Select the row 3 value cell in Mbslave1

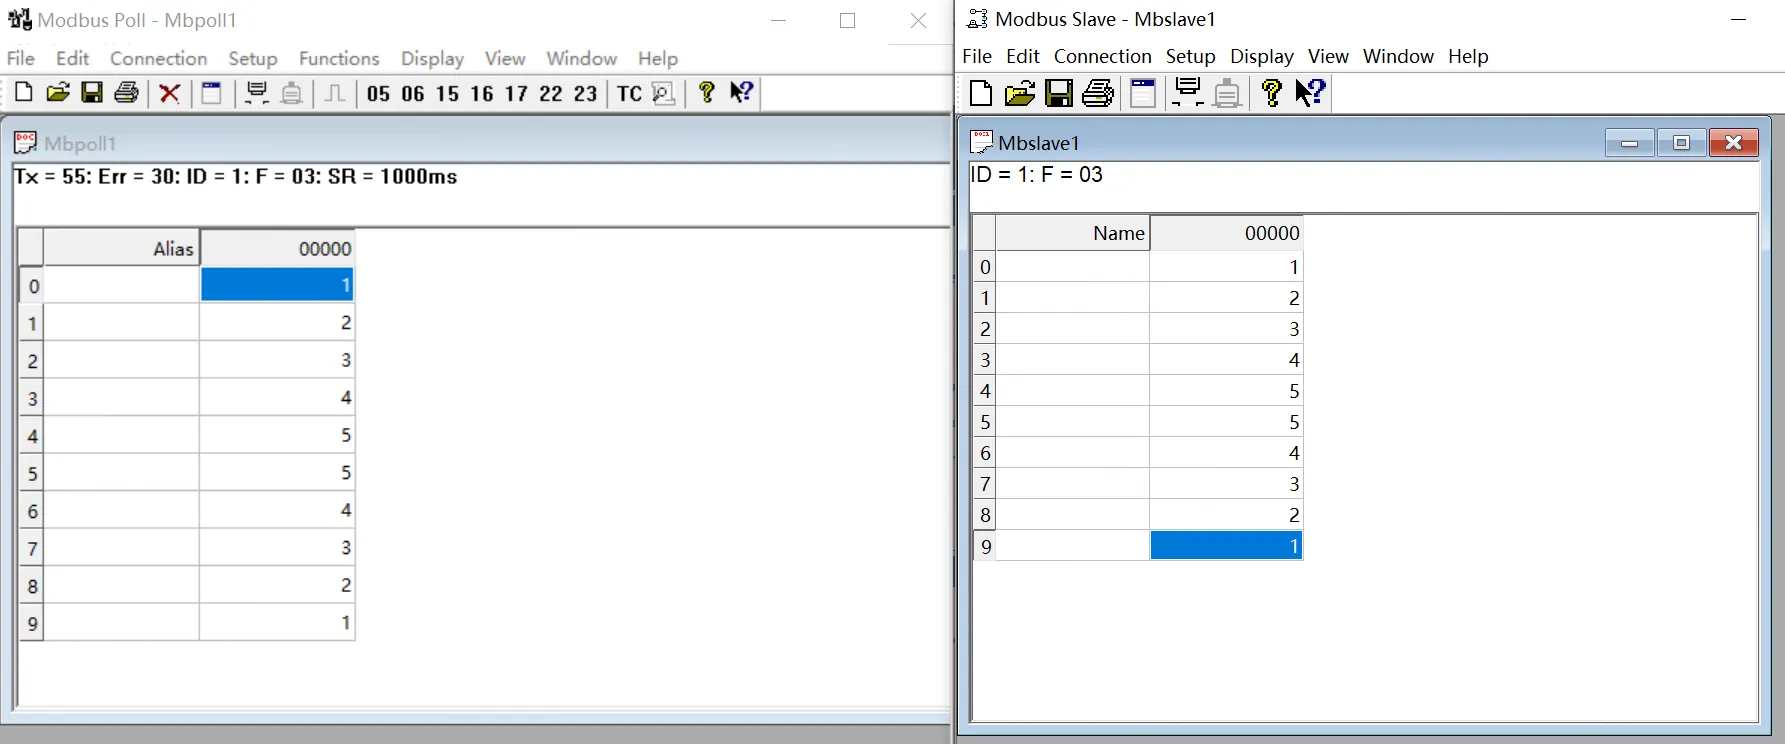point(1226,360)
